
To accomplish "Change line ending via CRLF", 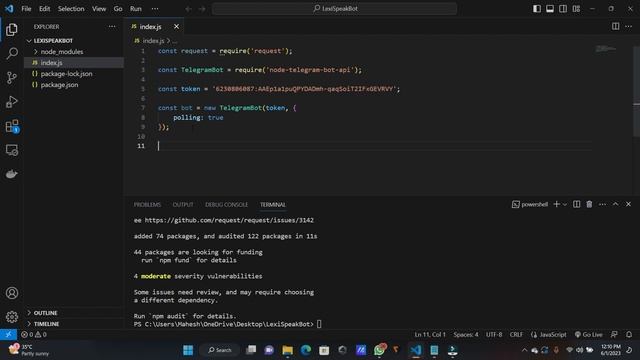I will (x=516, y=335).
